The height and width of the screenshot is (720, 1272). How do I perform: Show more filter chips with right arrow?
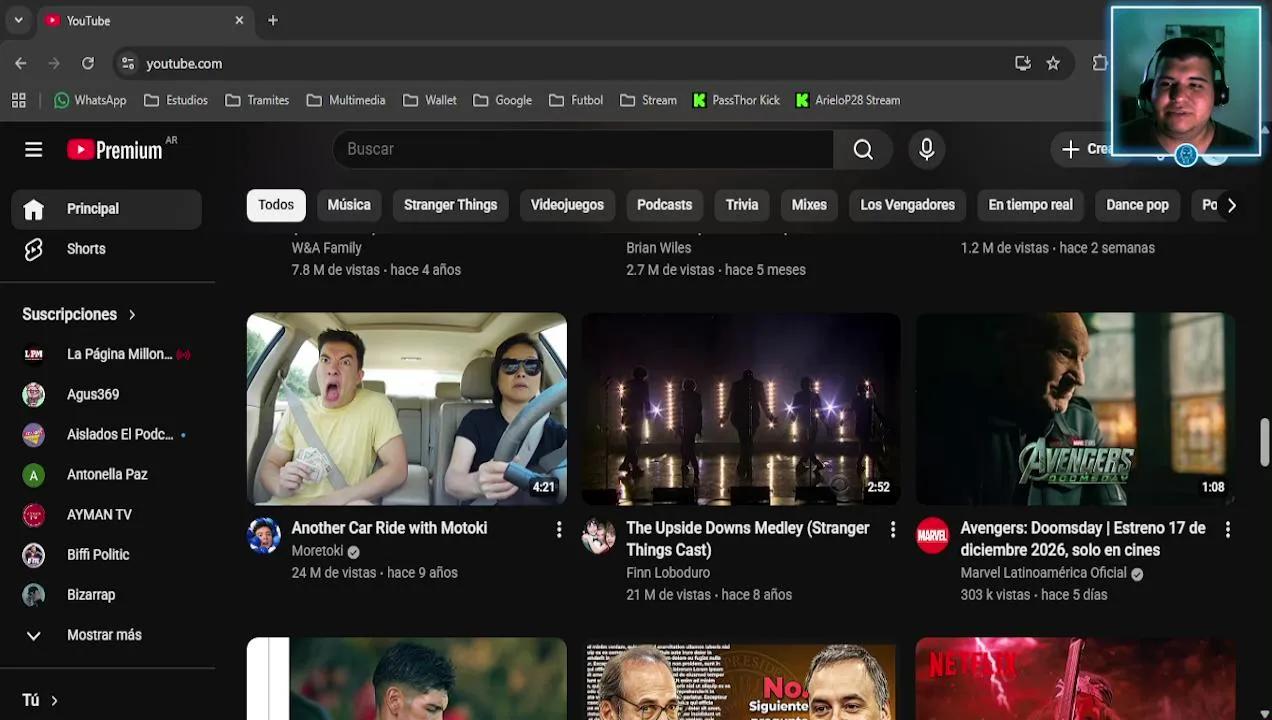[1231, 205]
